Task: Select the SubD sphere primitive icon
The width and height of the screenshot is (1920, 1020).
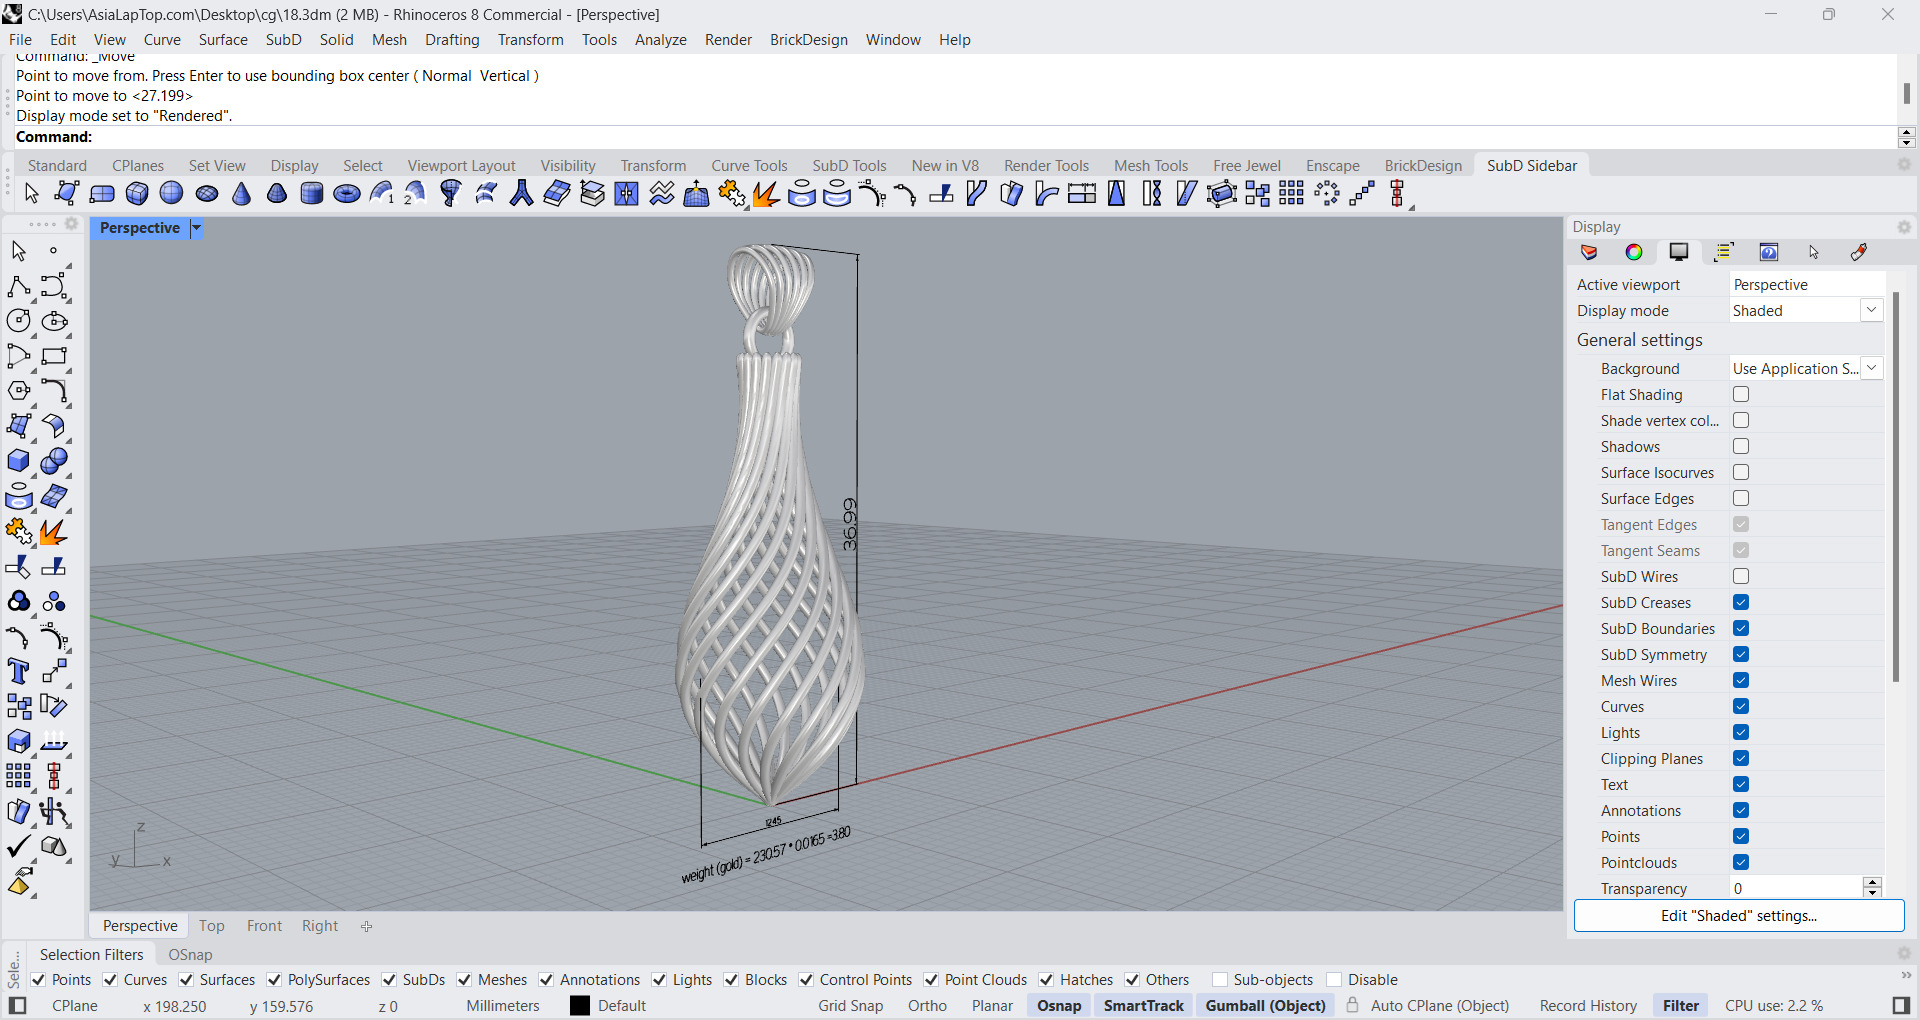Action: [172, 194]
